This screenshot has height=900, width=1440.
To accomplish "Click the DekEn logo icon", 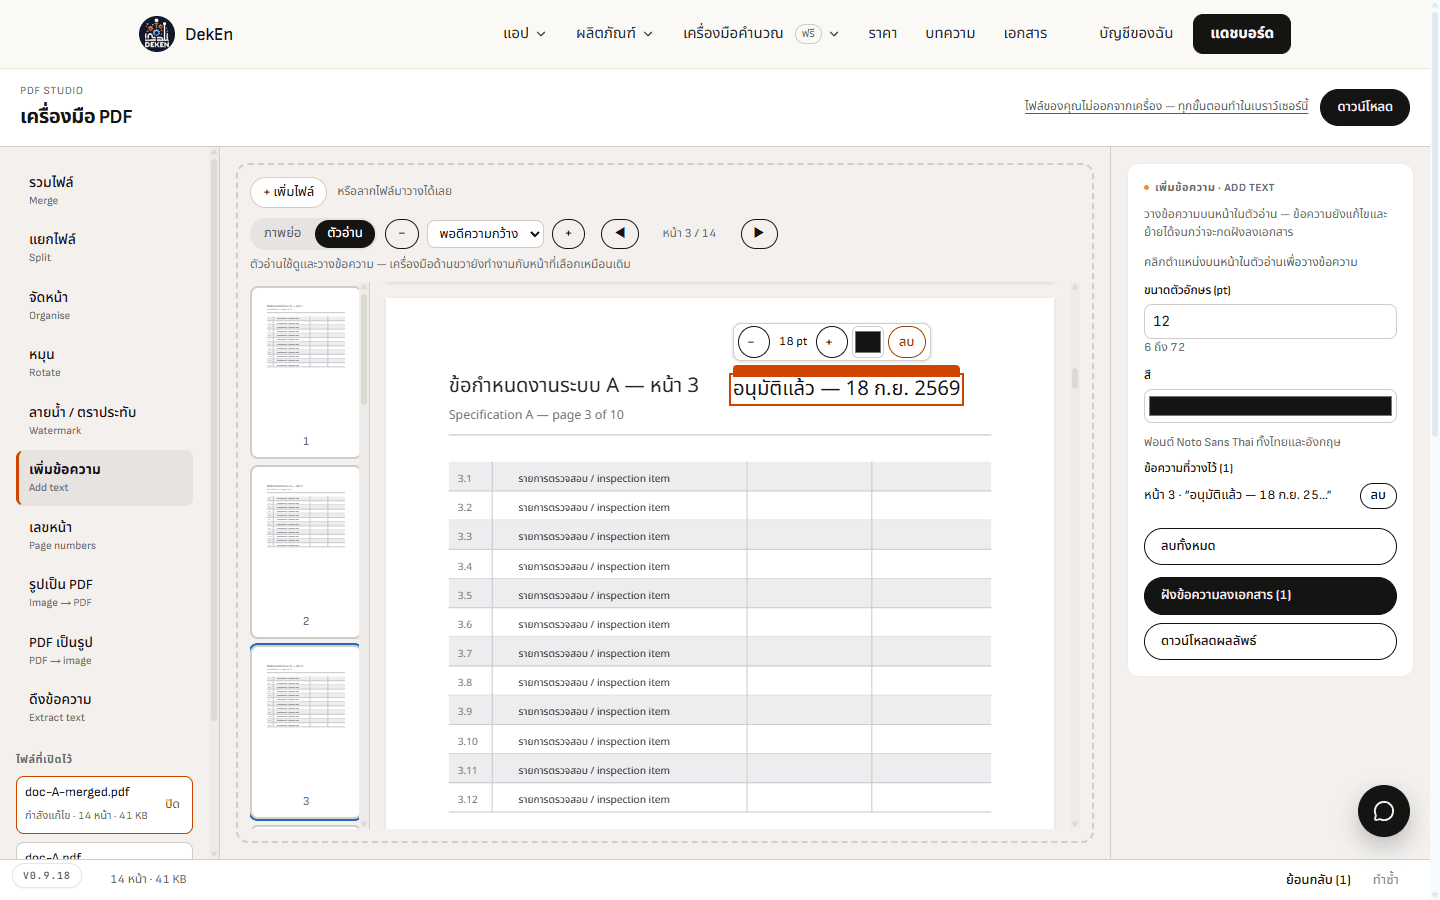I will pyautogui.click(x=157, y=34).
